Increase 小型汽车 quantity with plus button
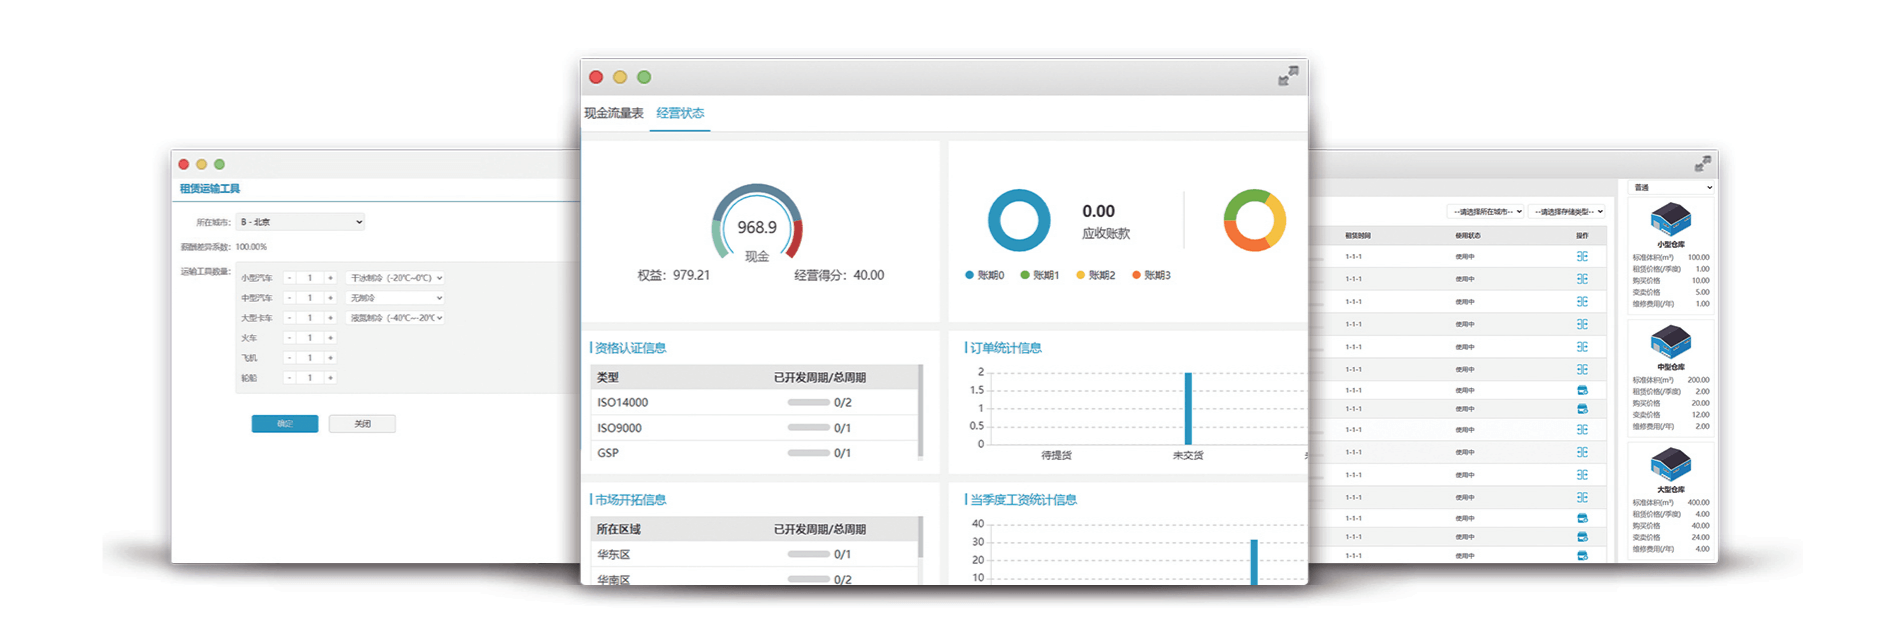The height and width of the screenshot is (634, 1895). (330, 278)
